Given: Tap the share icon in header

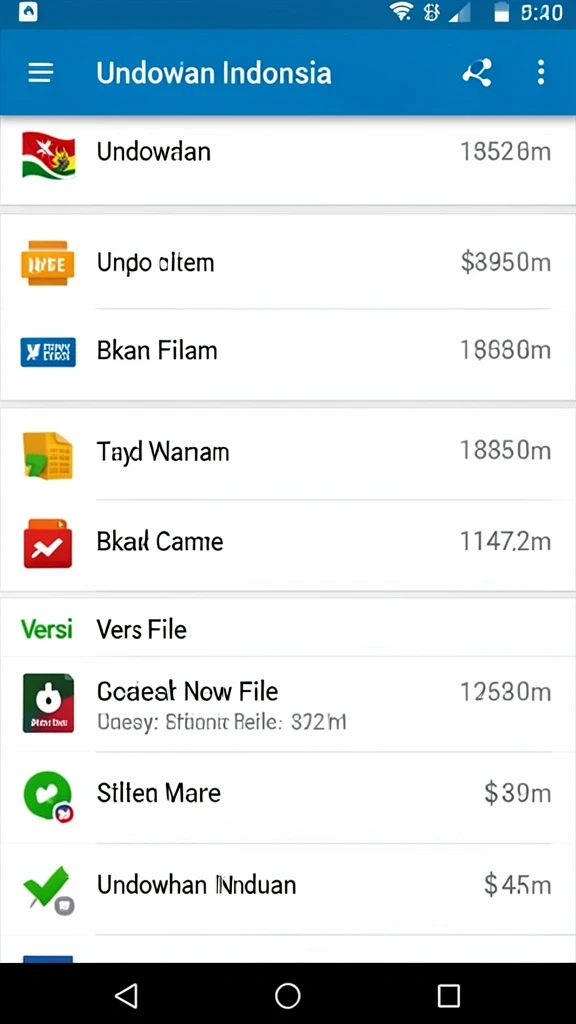Looking at the screenshot, I should [477, 72].
